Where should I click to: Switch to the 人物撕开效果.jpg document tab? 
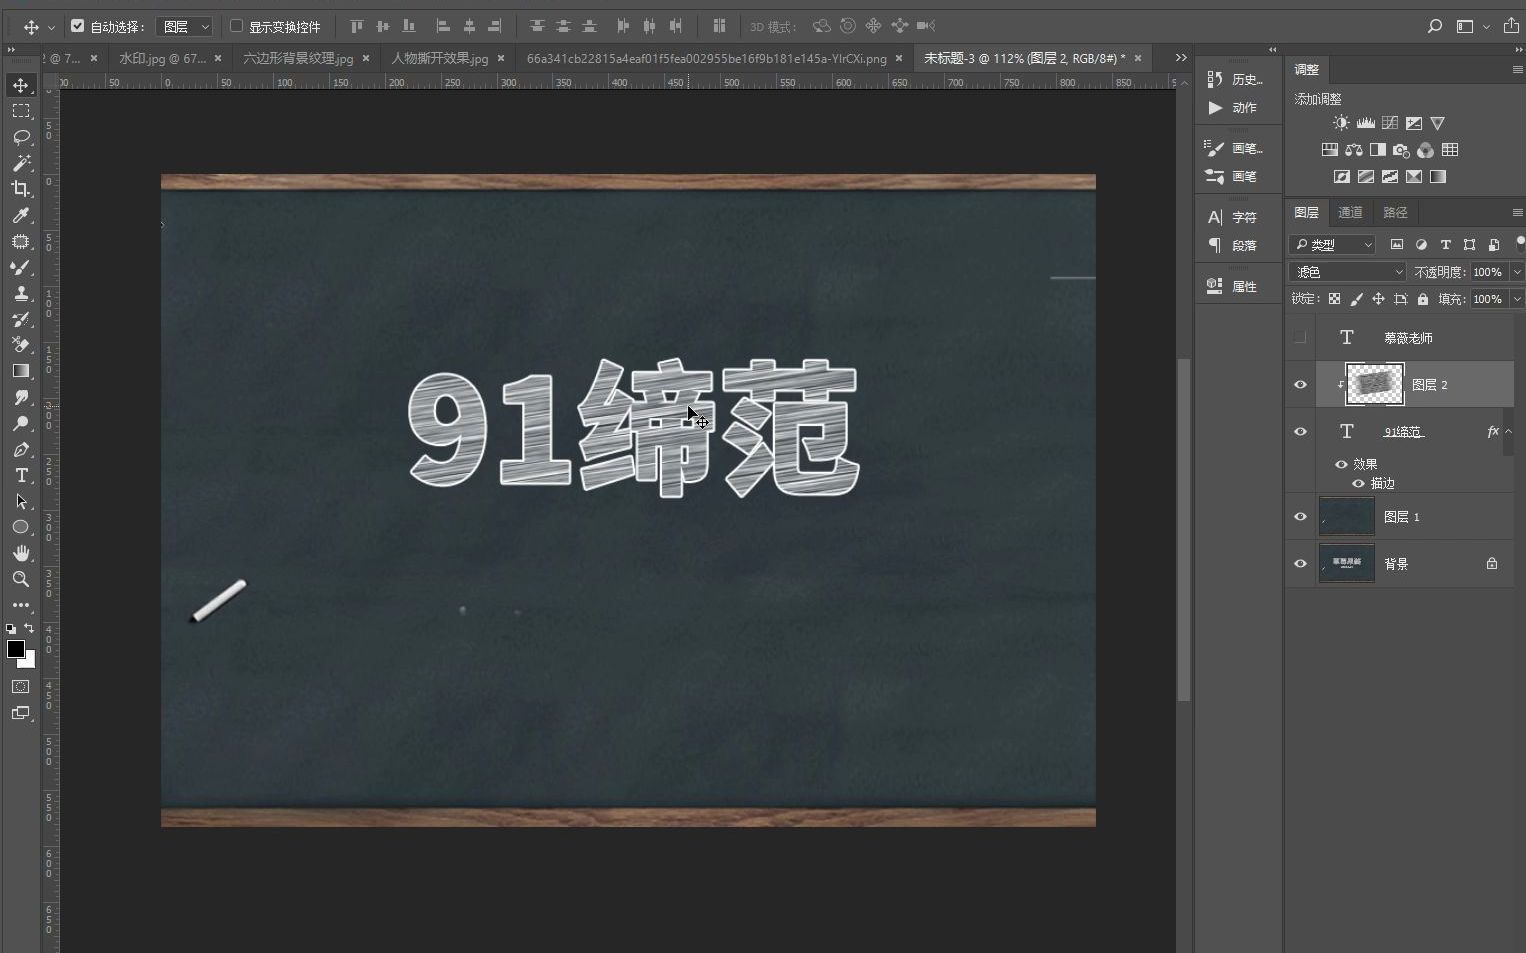point(440,58)
